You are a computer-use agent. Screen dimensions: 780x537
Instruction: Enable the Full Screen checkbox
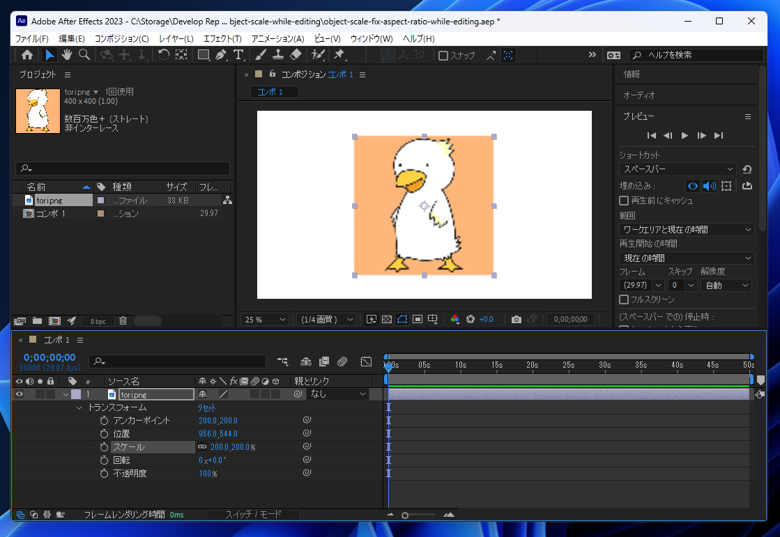[624, 299]
